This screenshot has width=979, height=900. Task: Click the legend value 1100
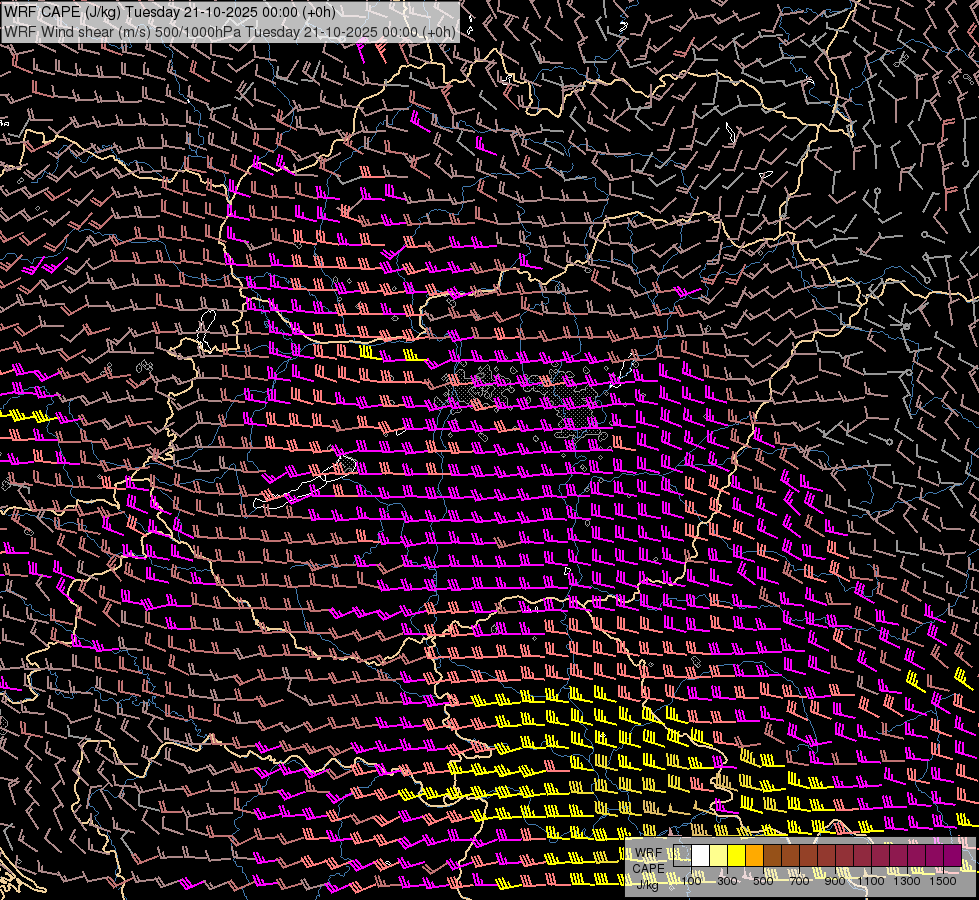pyautogui.click(x=871, y=881)
